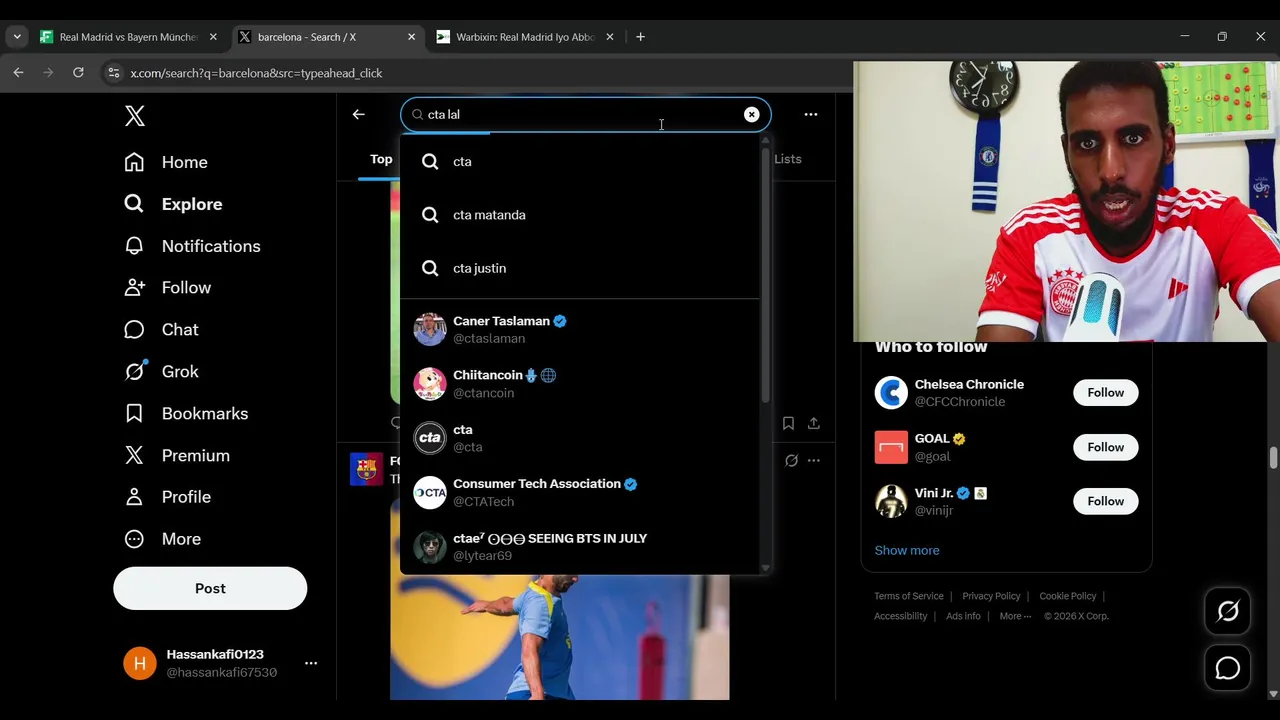This screenshot has width=1280, height=720.
Task: Click browser back arrow
Action: click(18, 72)
